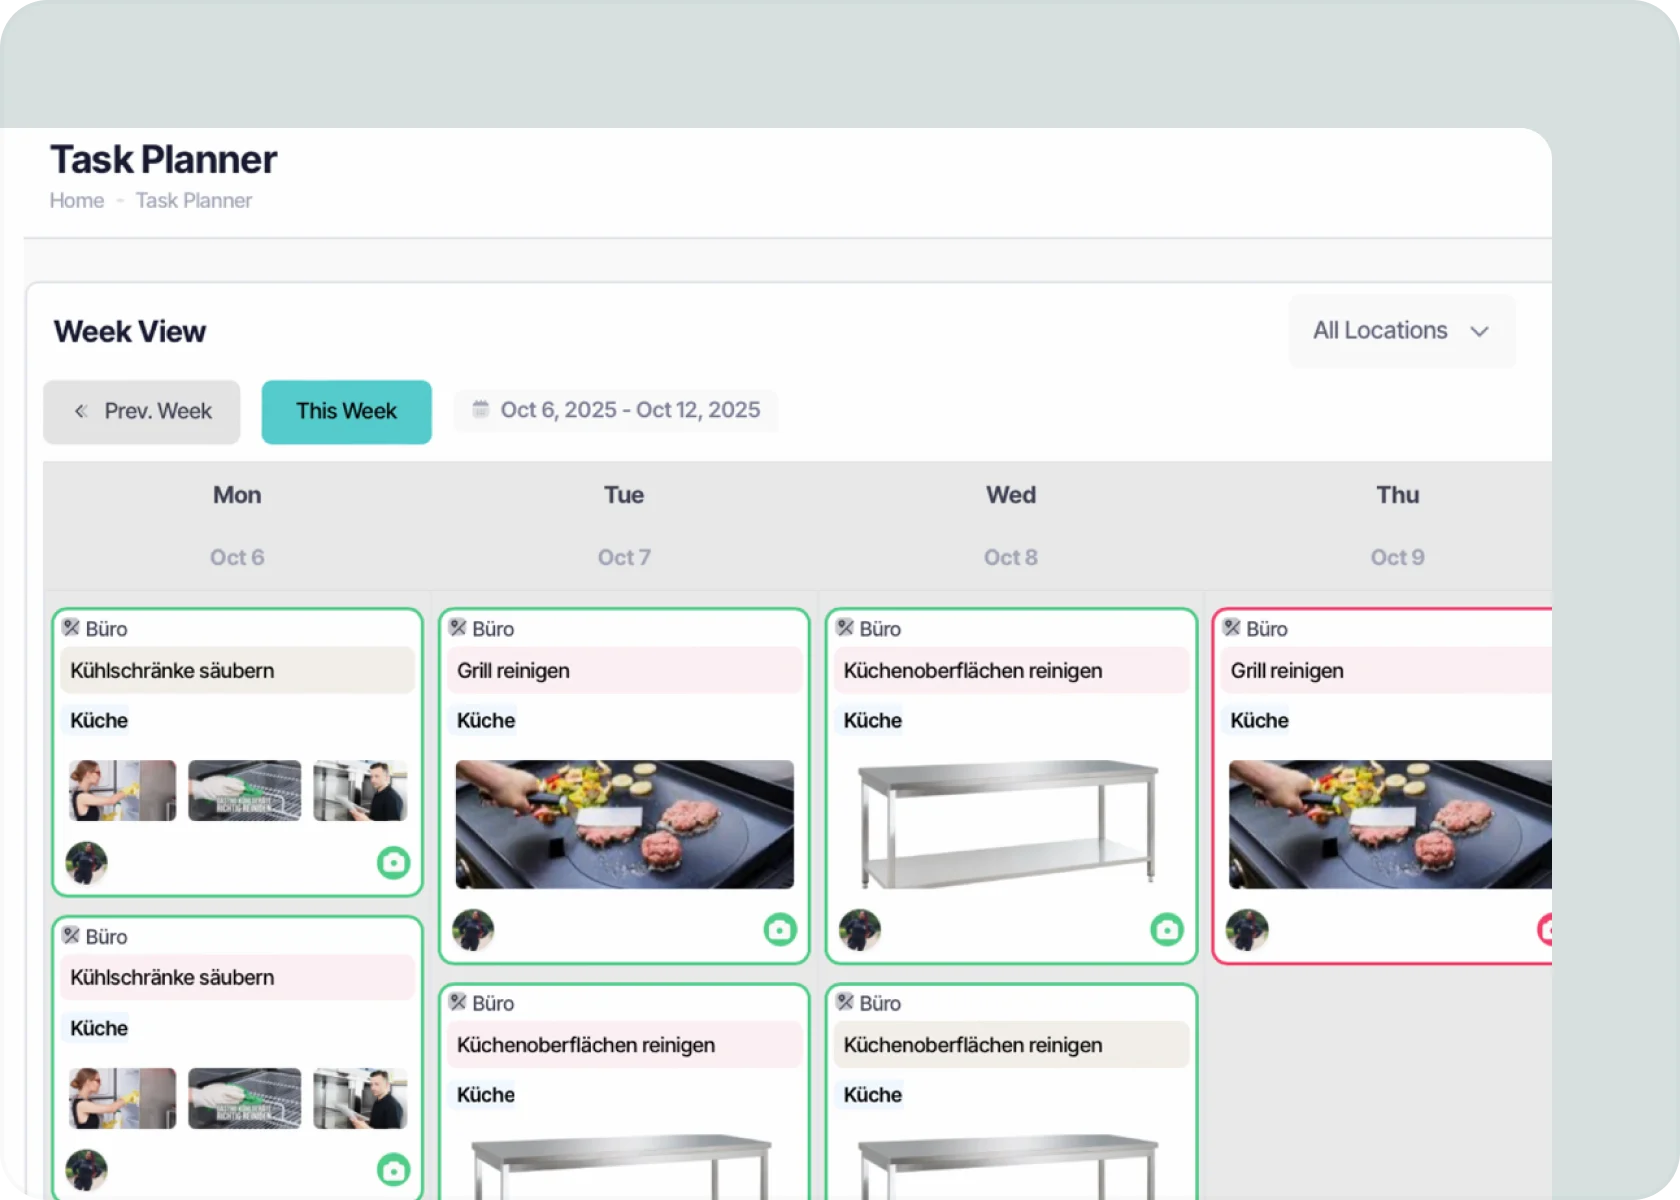Viewport: 1680px width, 1200px height.
Task: Click the assignee avatar on Thursday's Grill reinigen card
Action: [x=1247, y=929]
